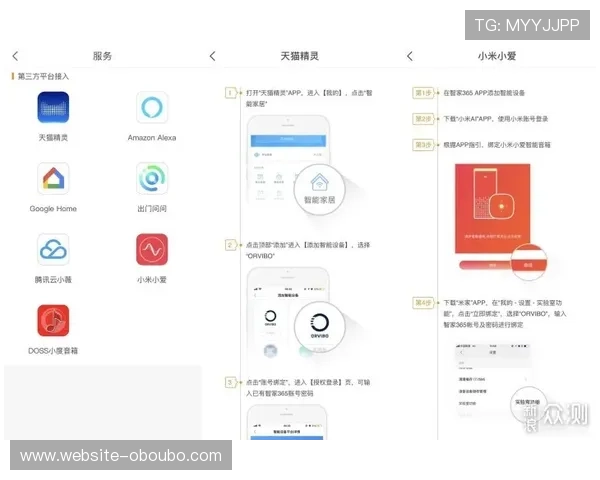Click the 服务 page title
The width and height of the screenshot is (600, 480).
102,56
